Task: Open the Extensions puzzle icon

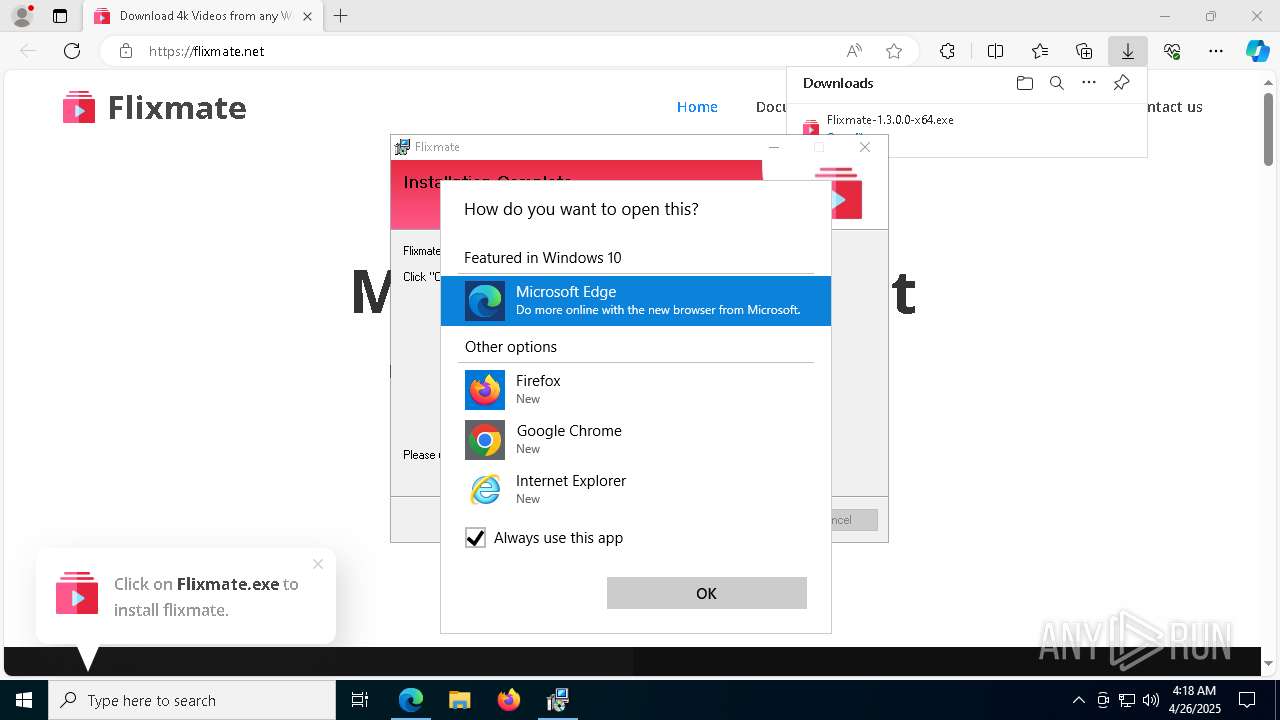Action: point(947,51)
